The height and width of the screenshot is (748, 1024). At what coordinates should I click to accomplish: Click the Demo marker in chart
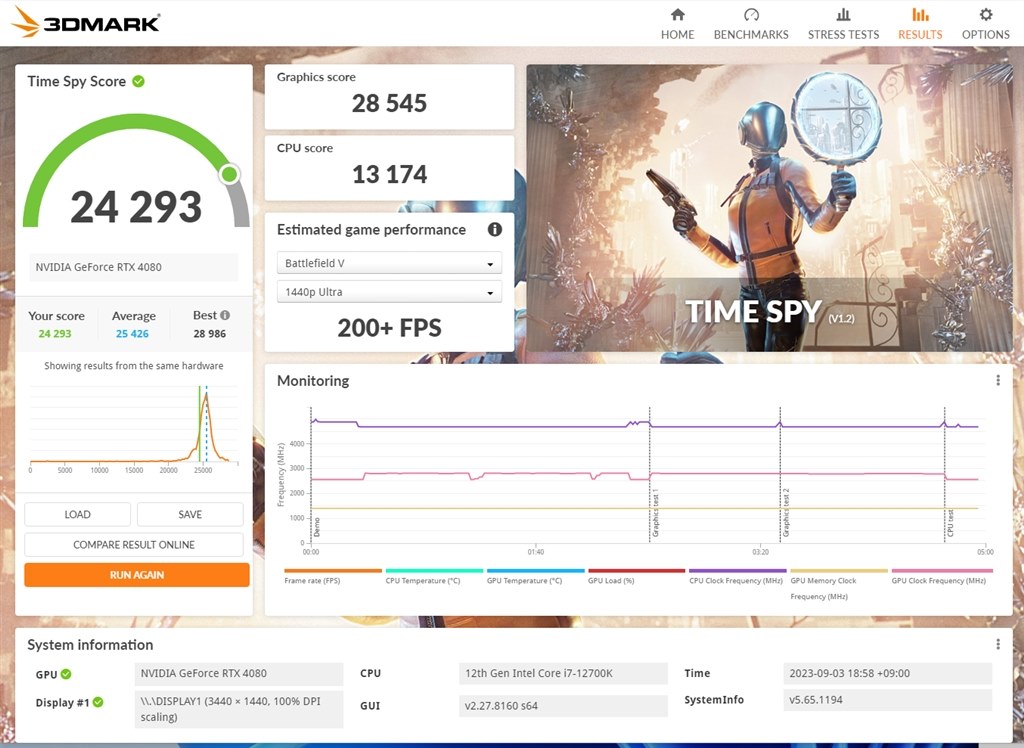click(x=317, y=527)
